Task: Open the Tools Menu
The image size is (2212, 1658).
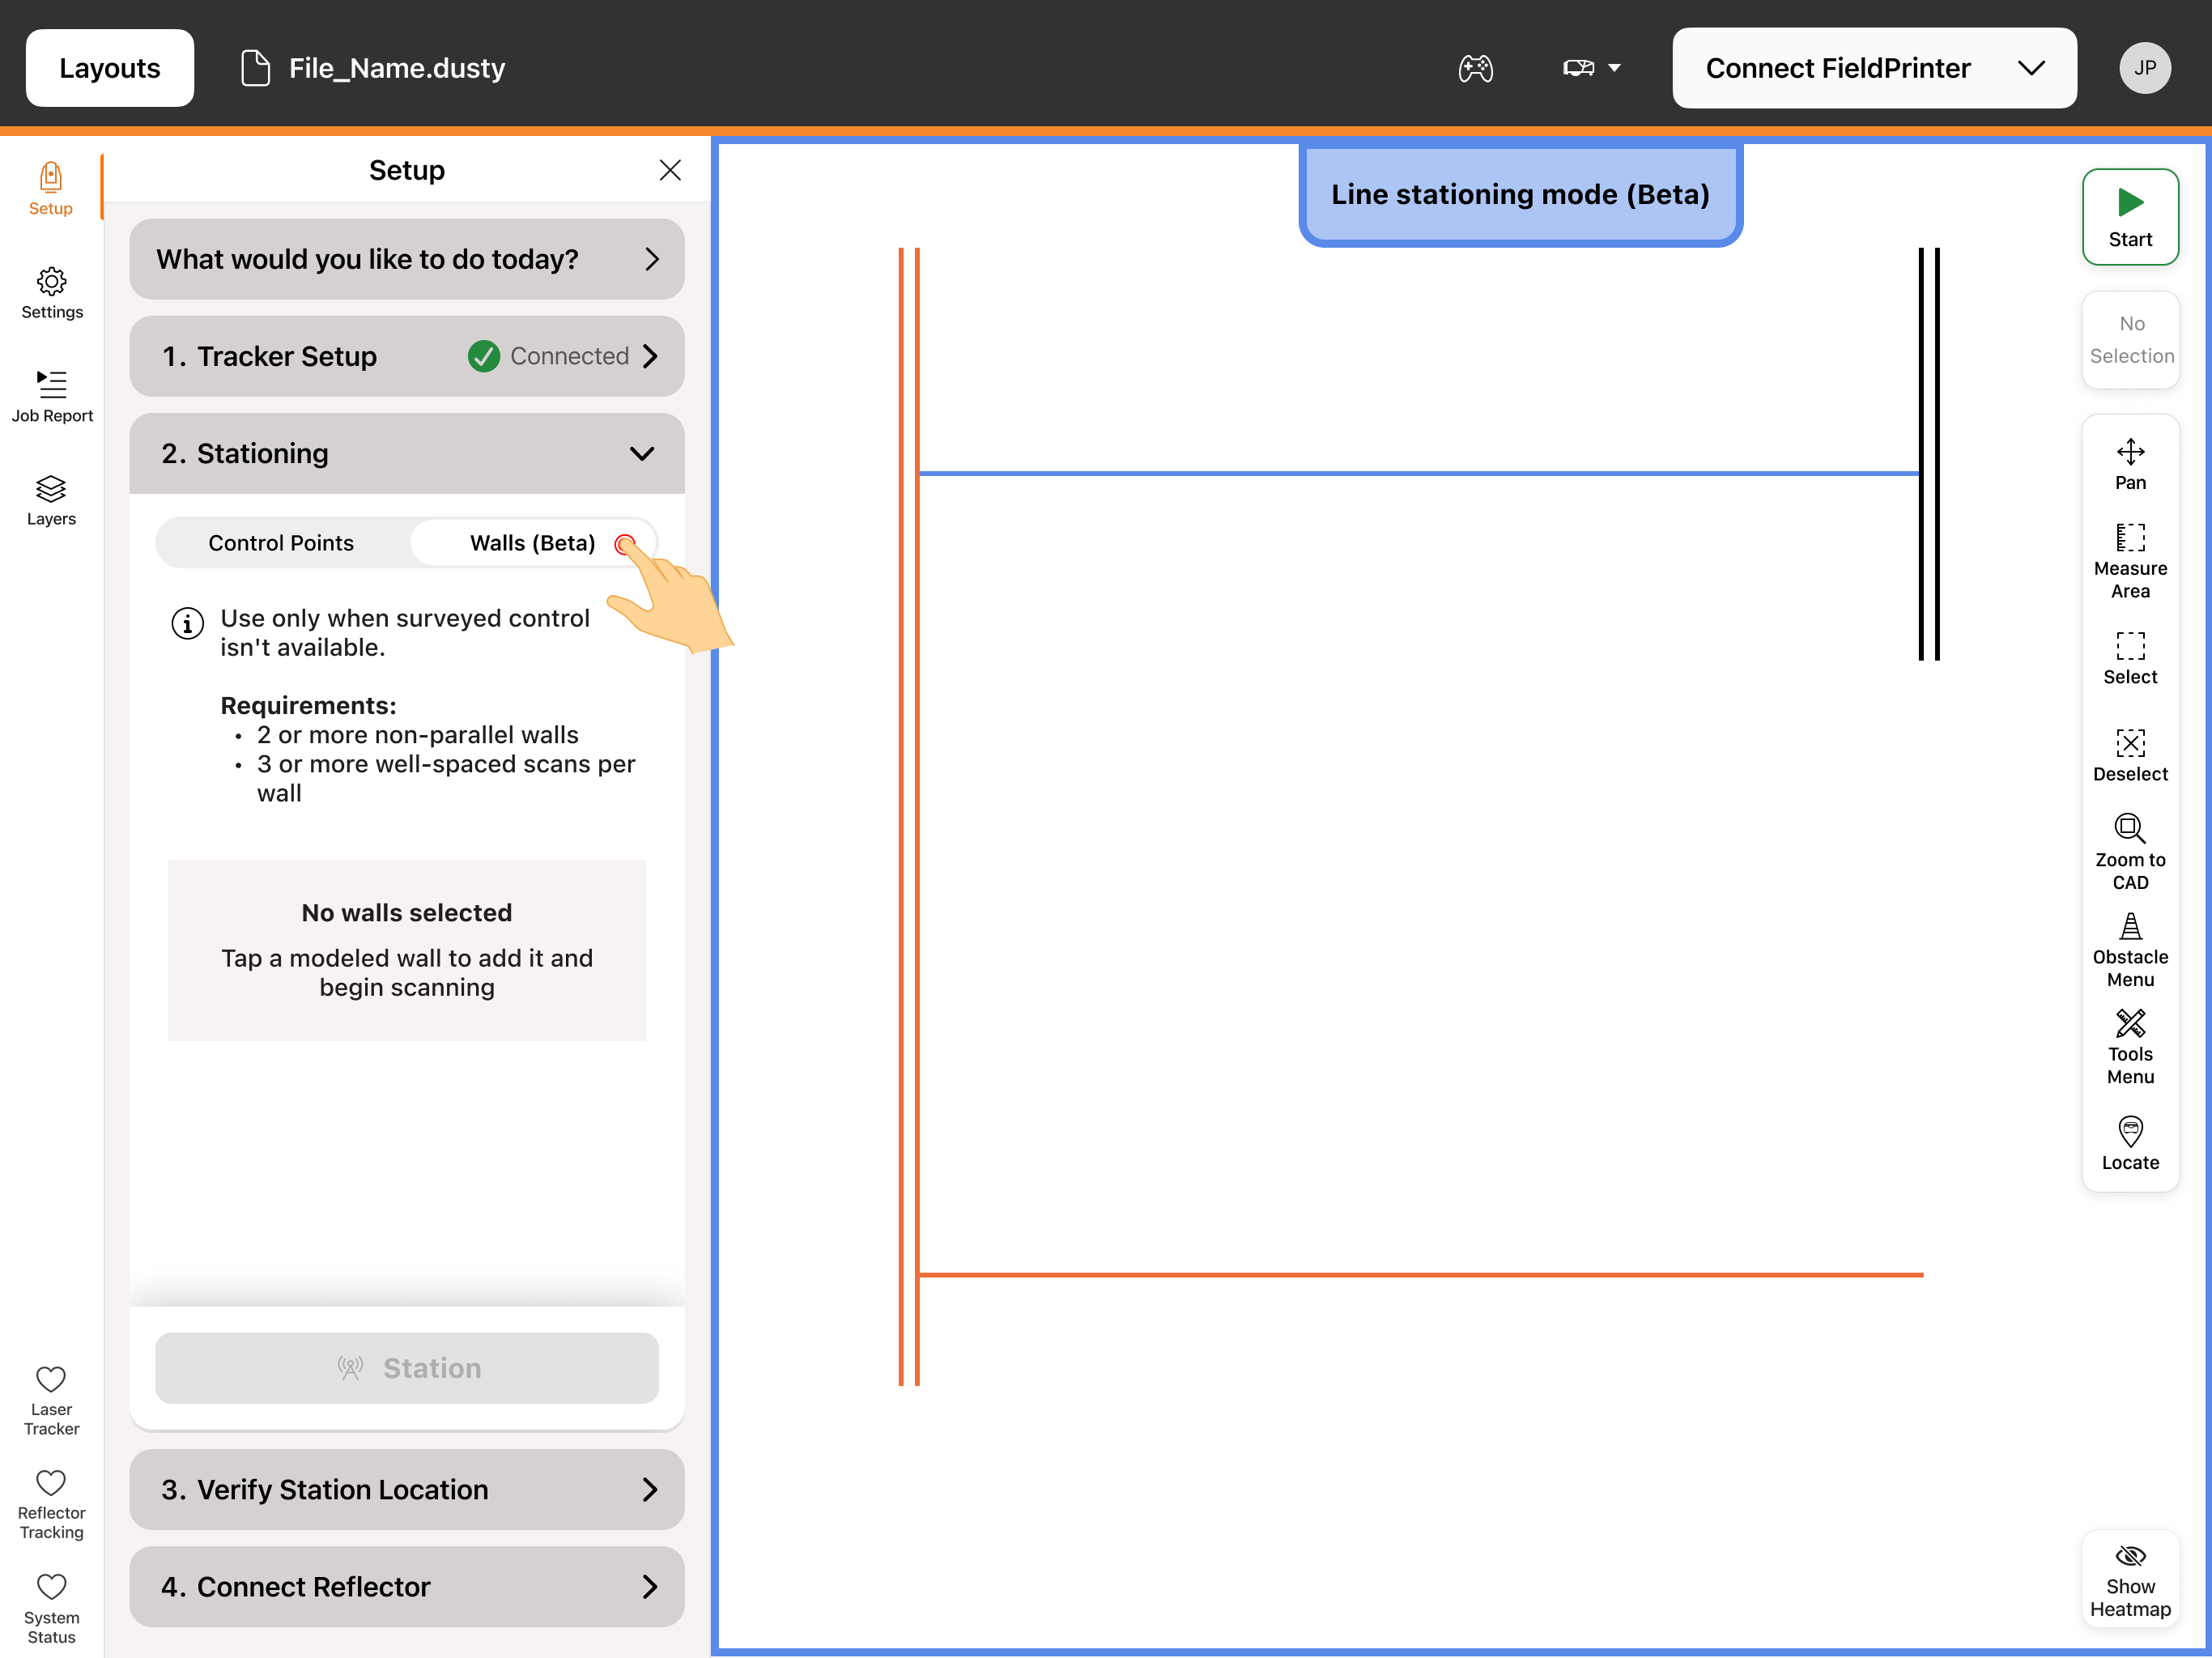Action: click(2130, 1047)
